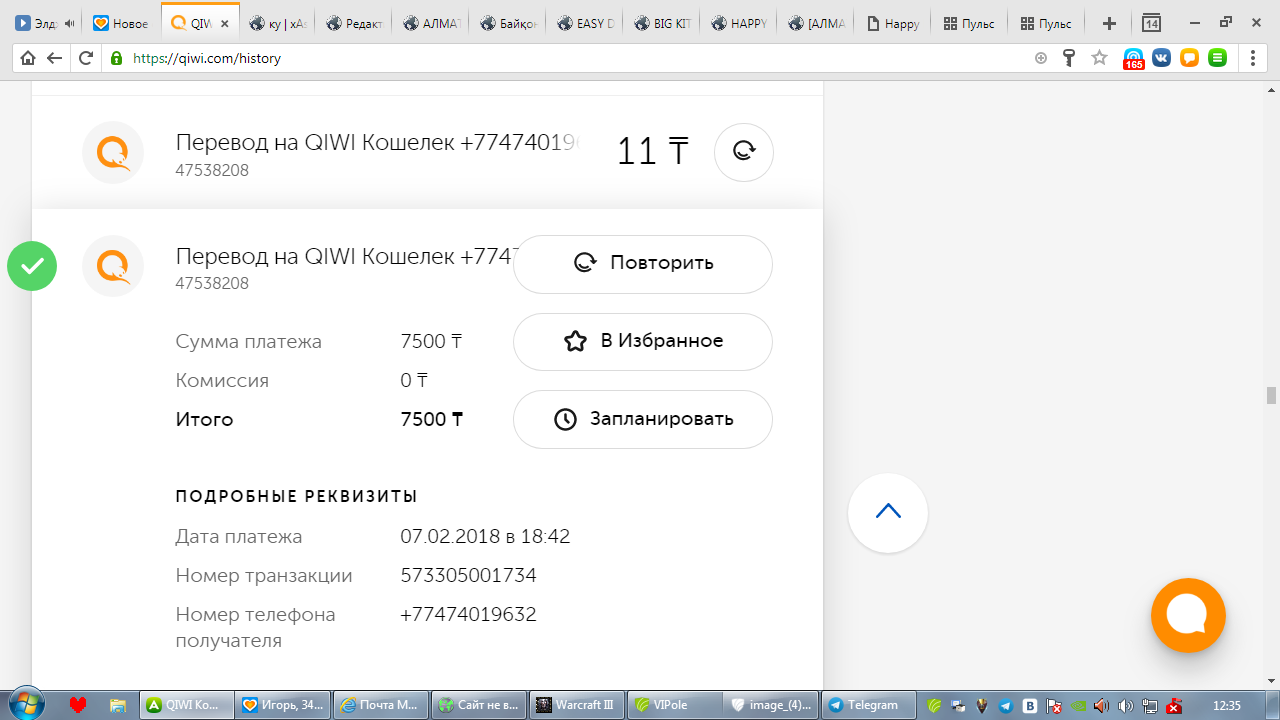Click the yellow chat bubble extension icon

pyautogui.click(x=1189, y=58)
